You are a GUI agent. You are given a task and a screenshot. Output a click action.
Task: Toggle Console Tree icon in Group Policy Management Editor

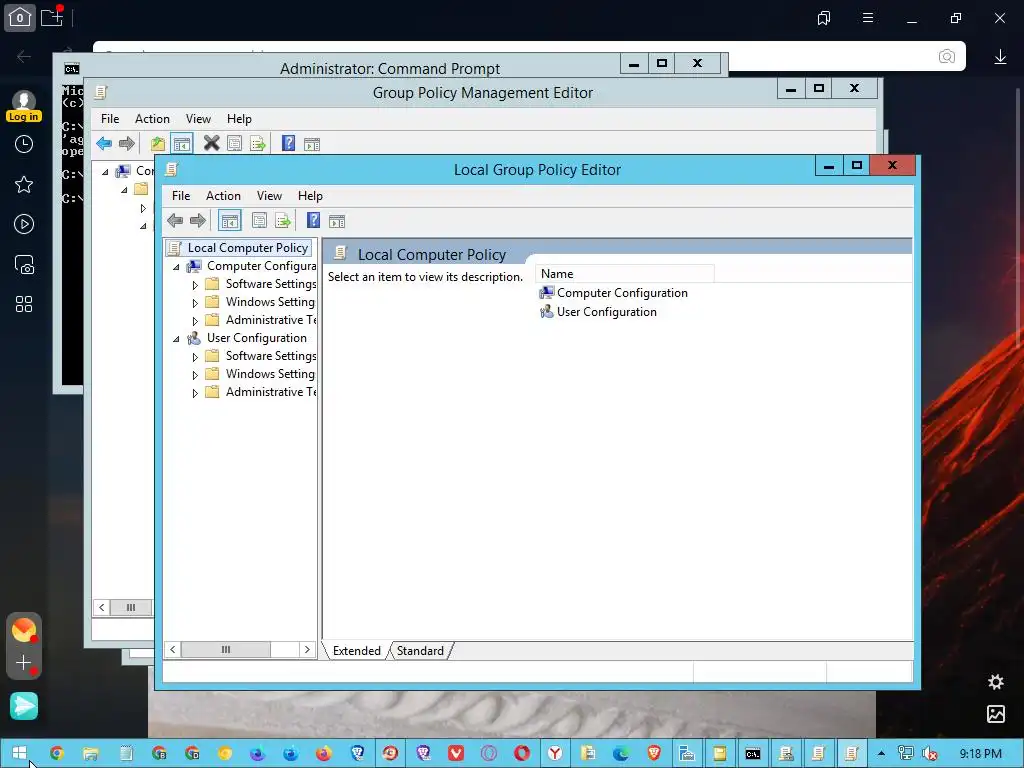[182, 144]
